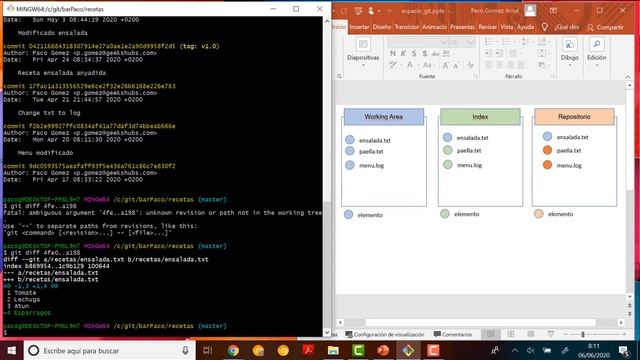The image size is (640, 360).
Task: Toggle italic (K) formatting in PowerPoint
Action: [403, 53]
